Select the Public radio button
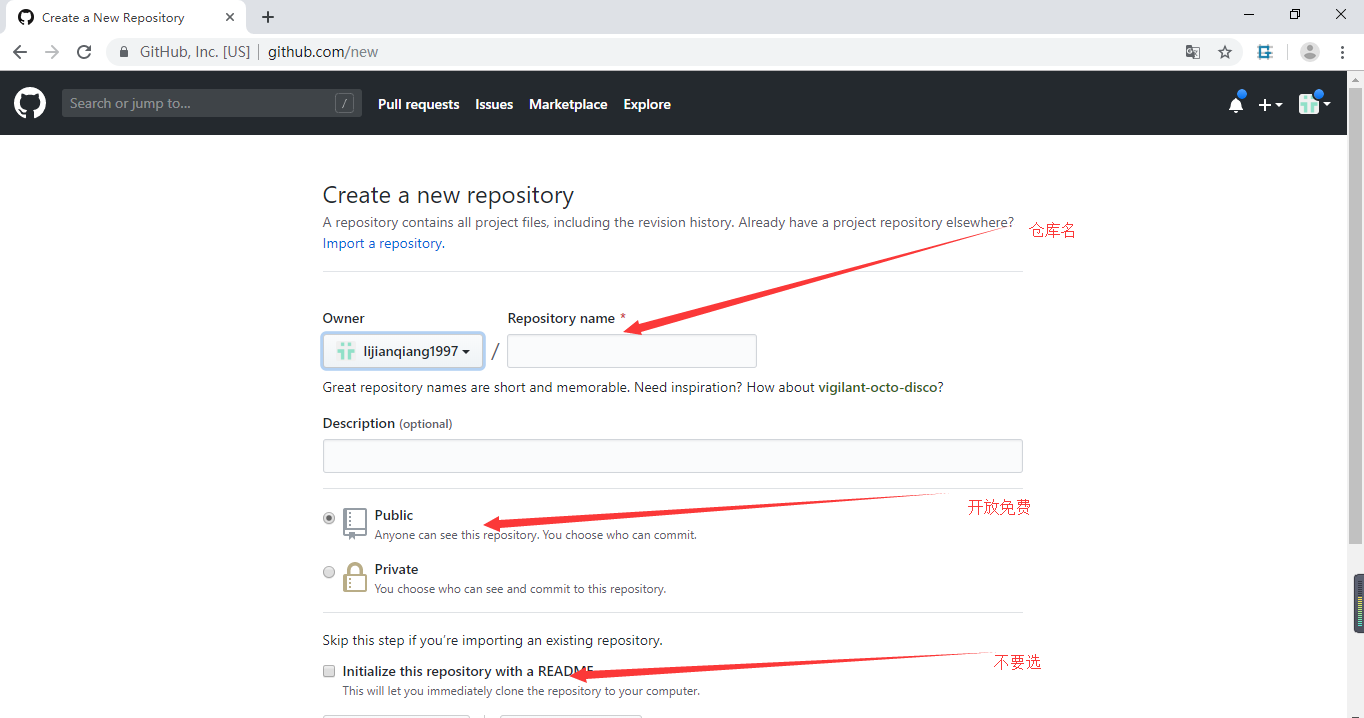 pos(329,518)
